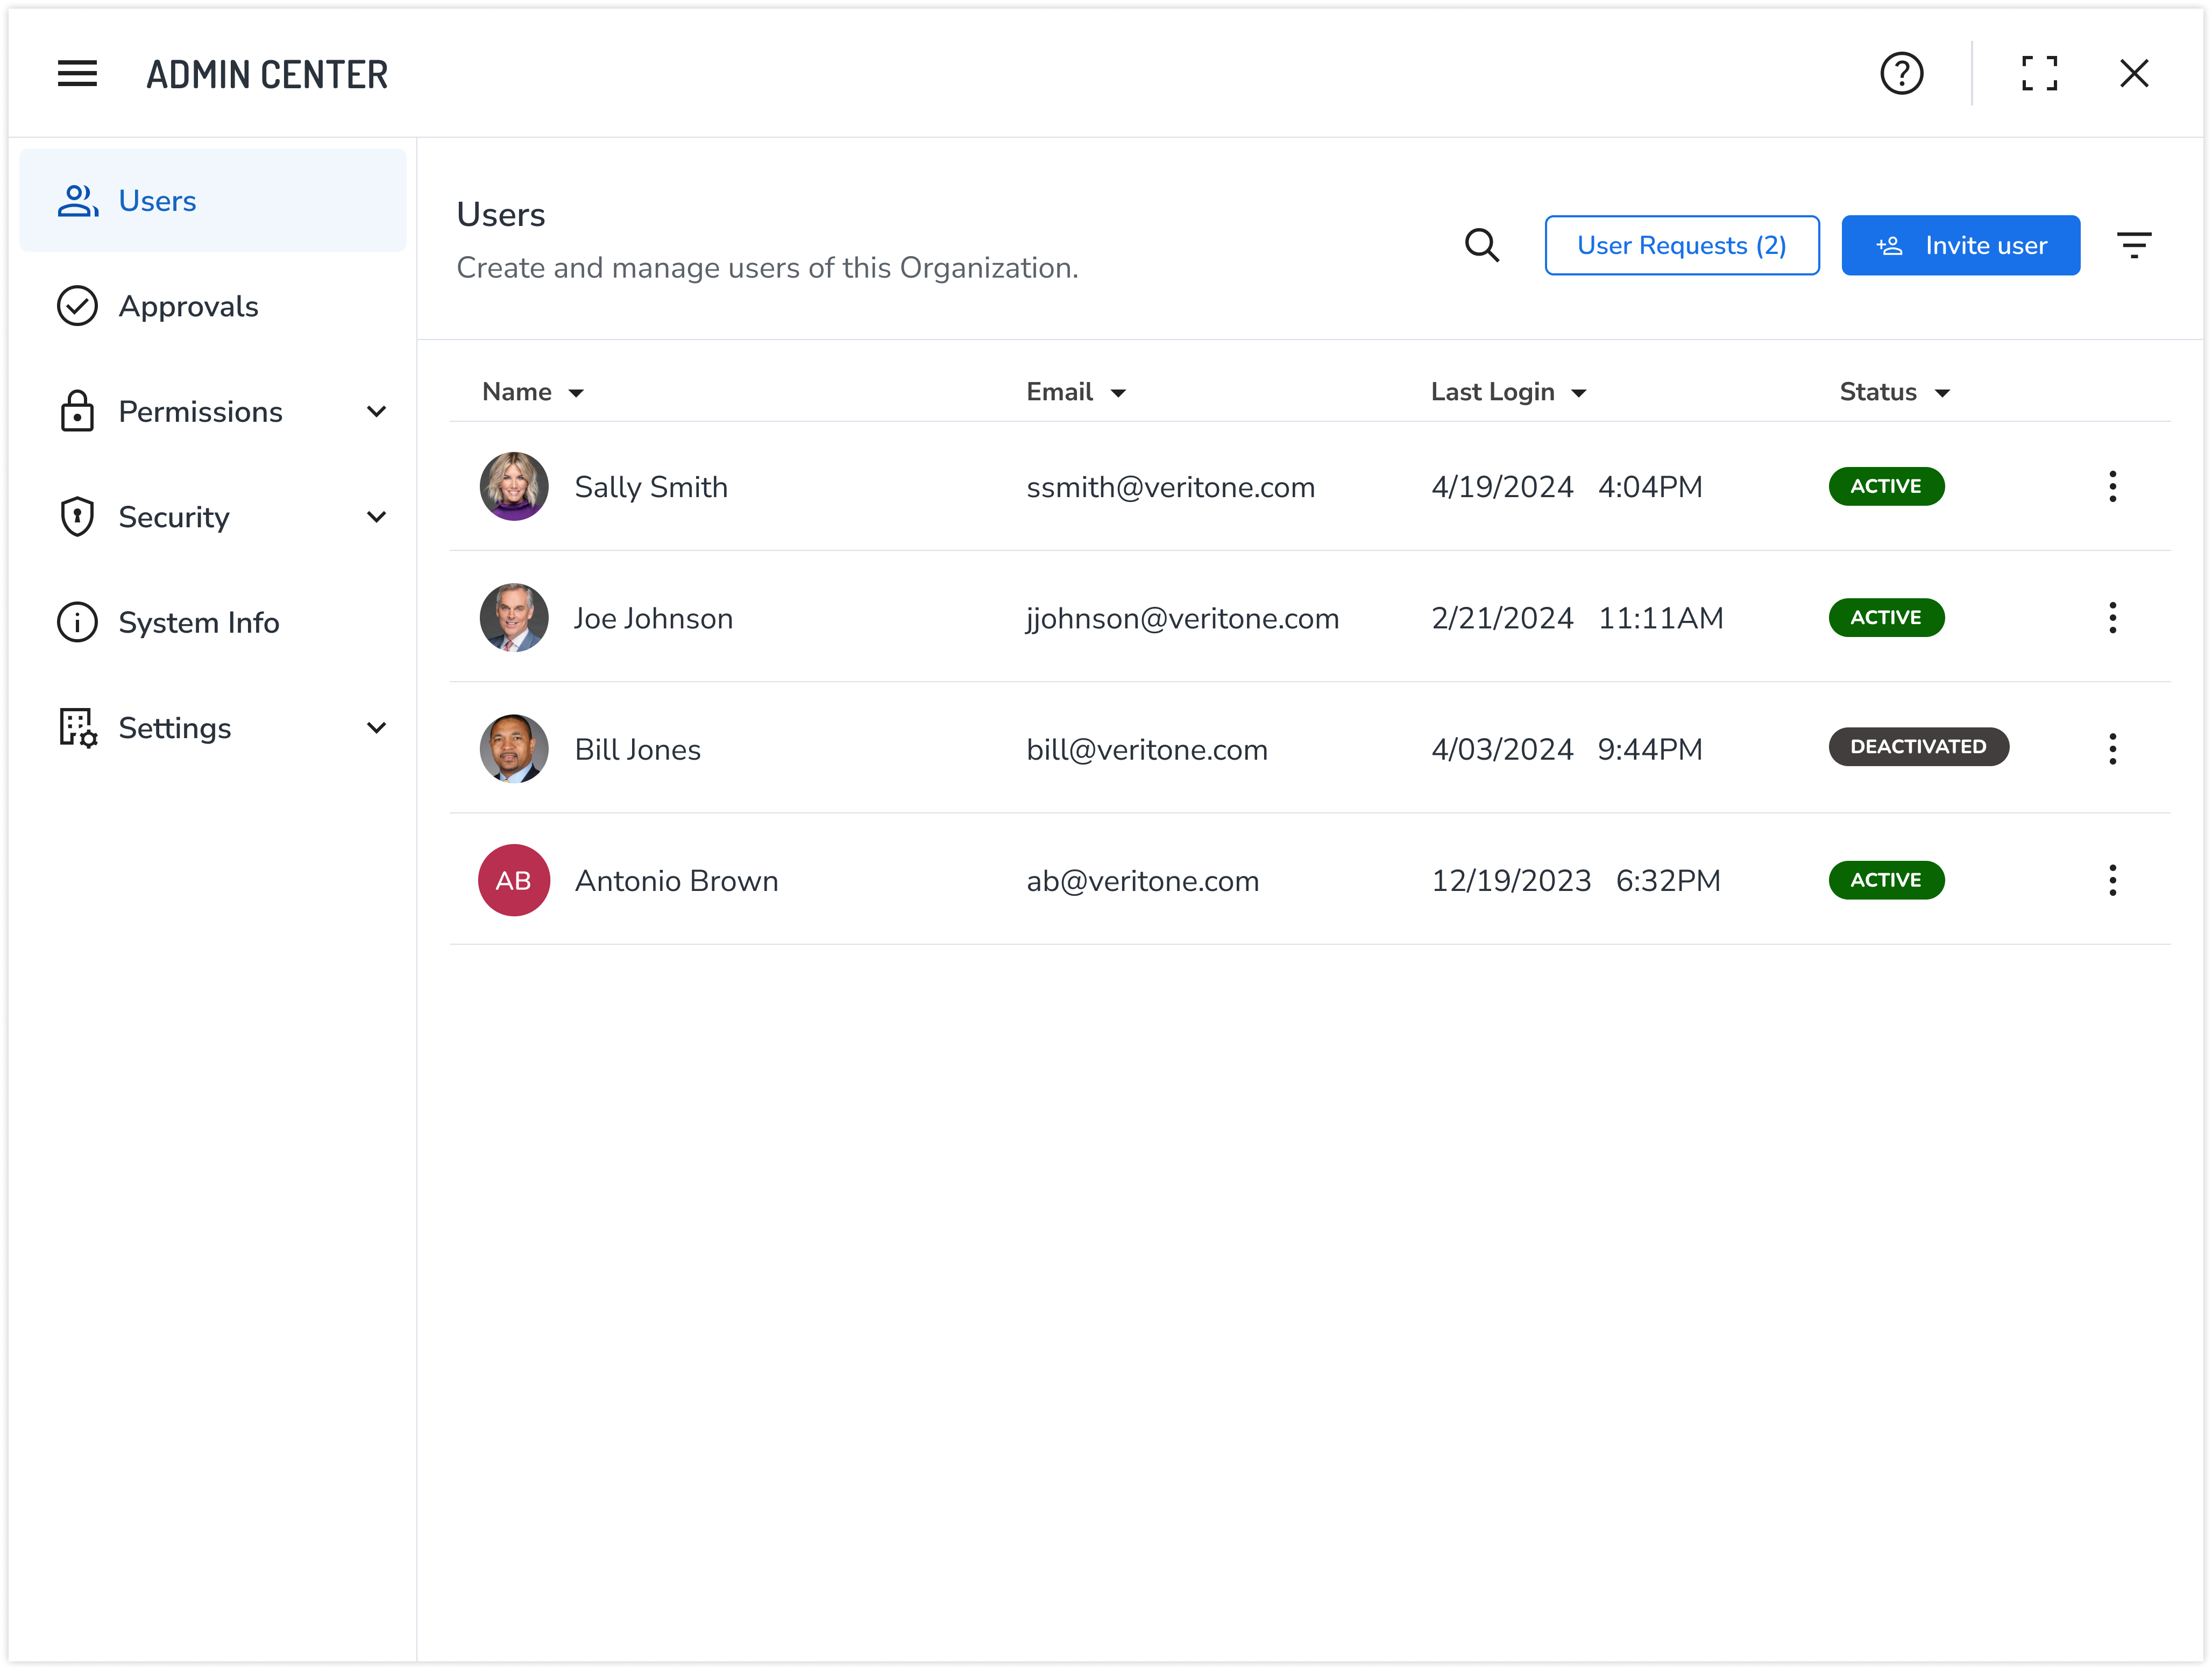Open the filter list icon
2212x1670 pixels.
pyautogui.click(x=2133, y=245)
